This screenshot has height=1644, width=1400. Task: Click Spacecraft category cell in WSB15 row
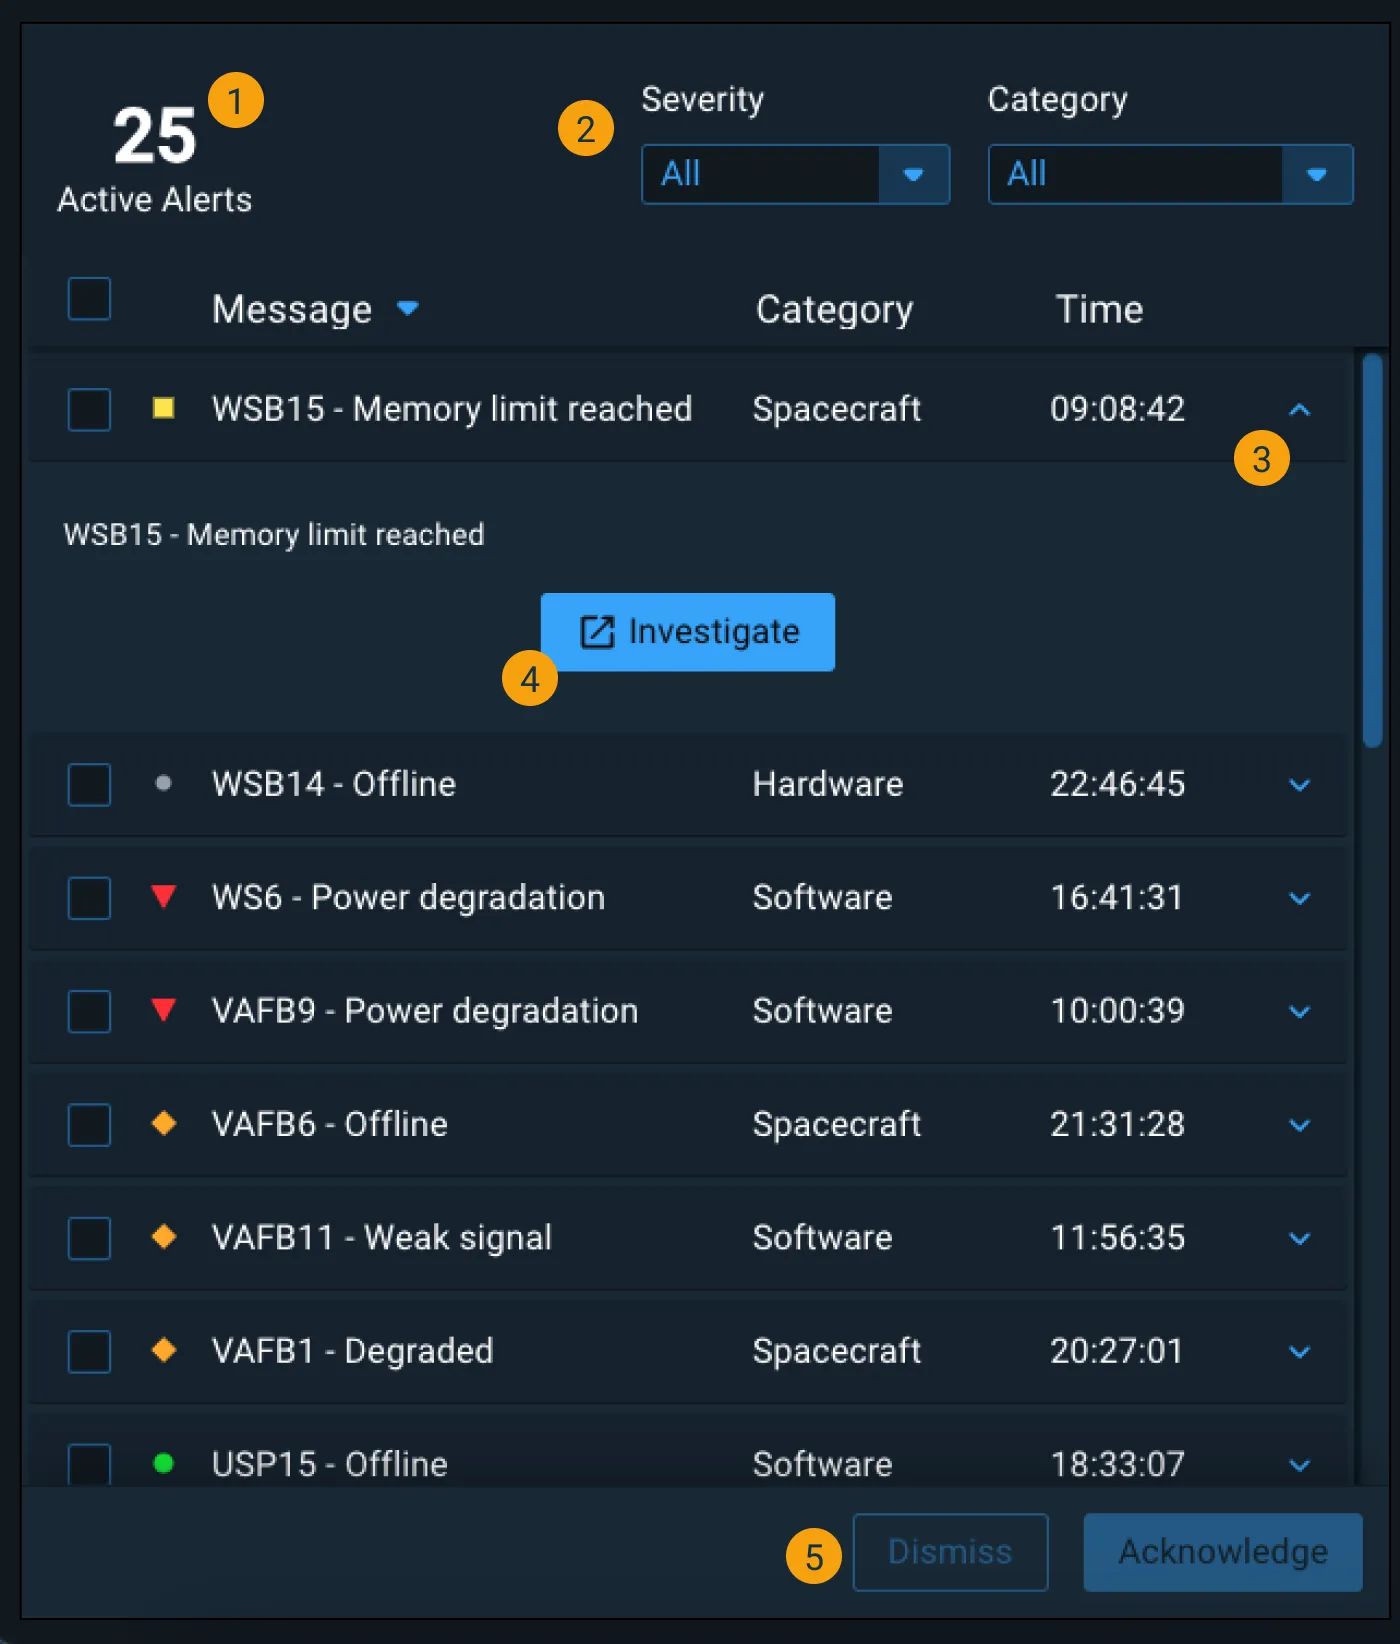pos(837,409)
